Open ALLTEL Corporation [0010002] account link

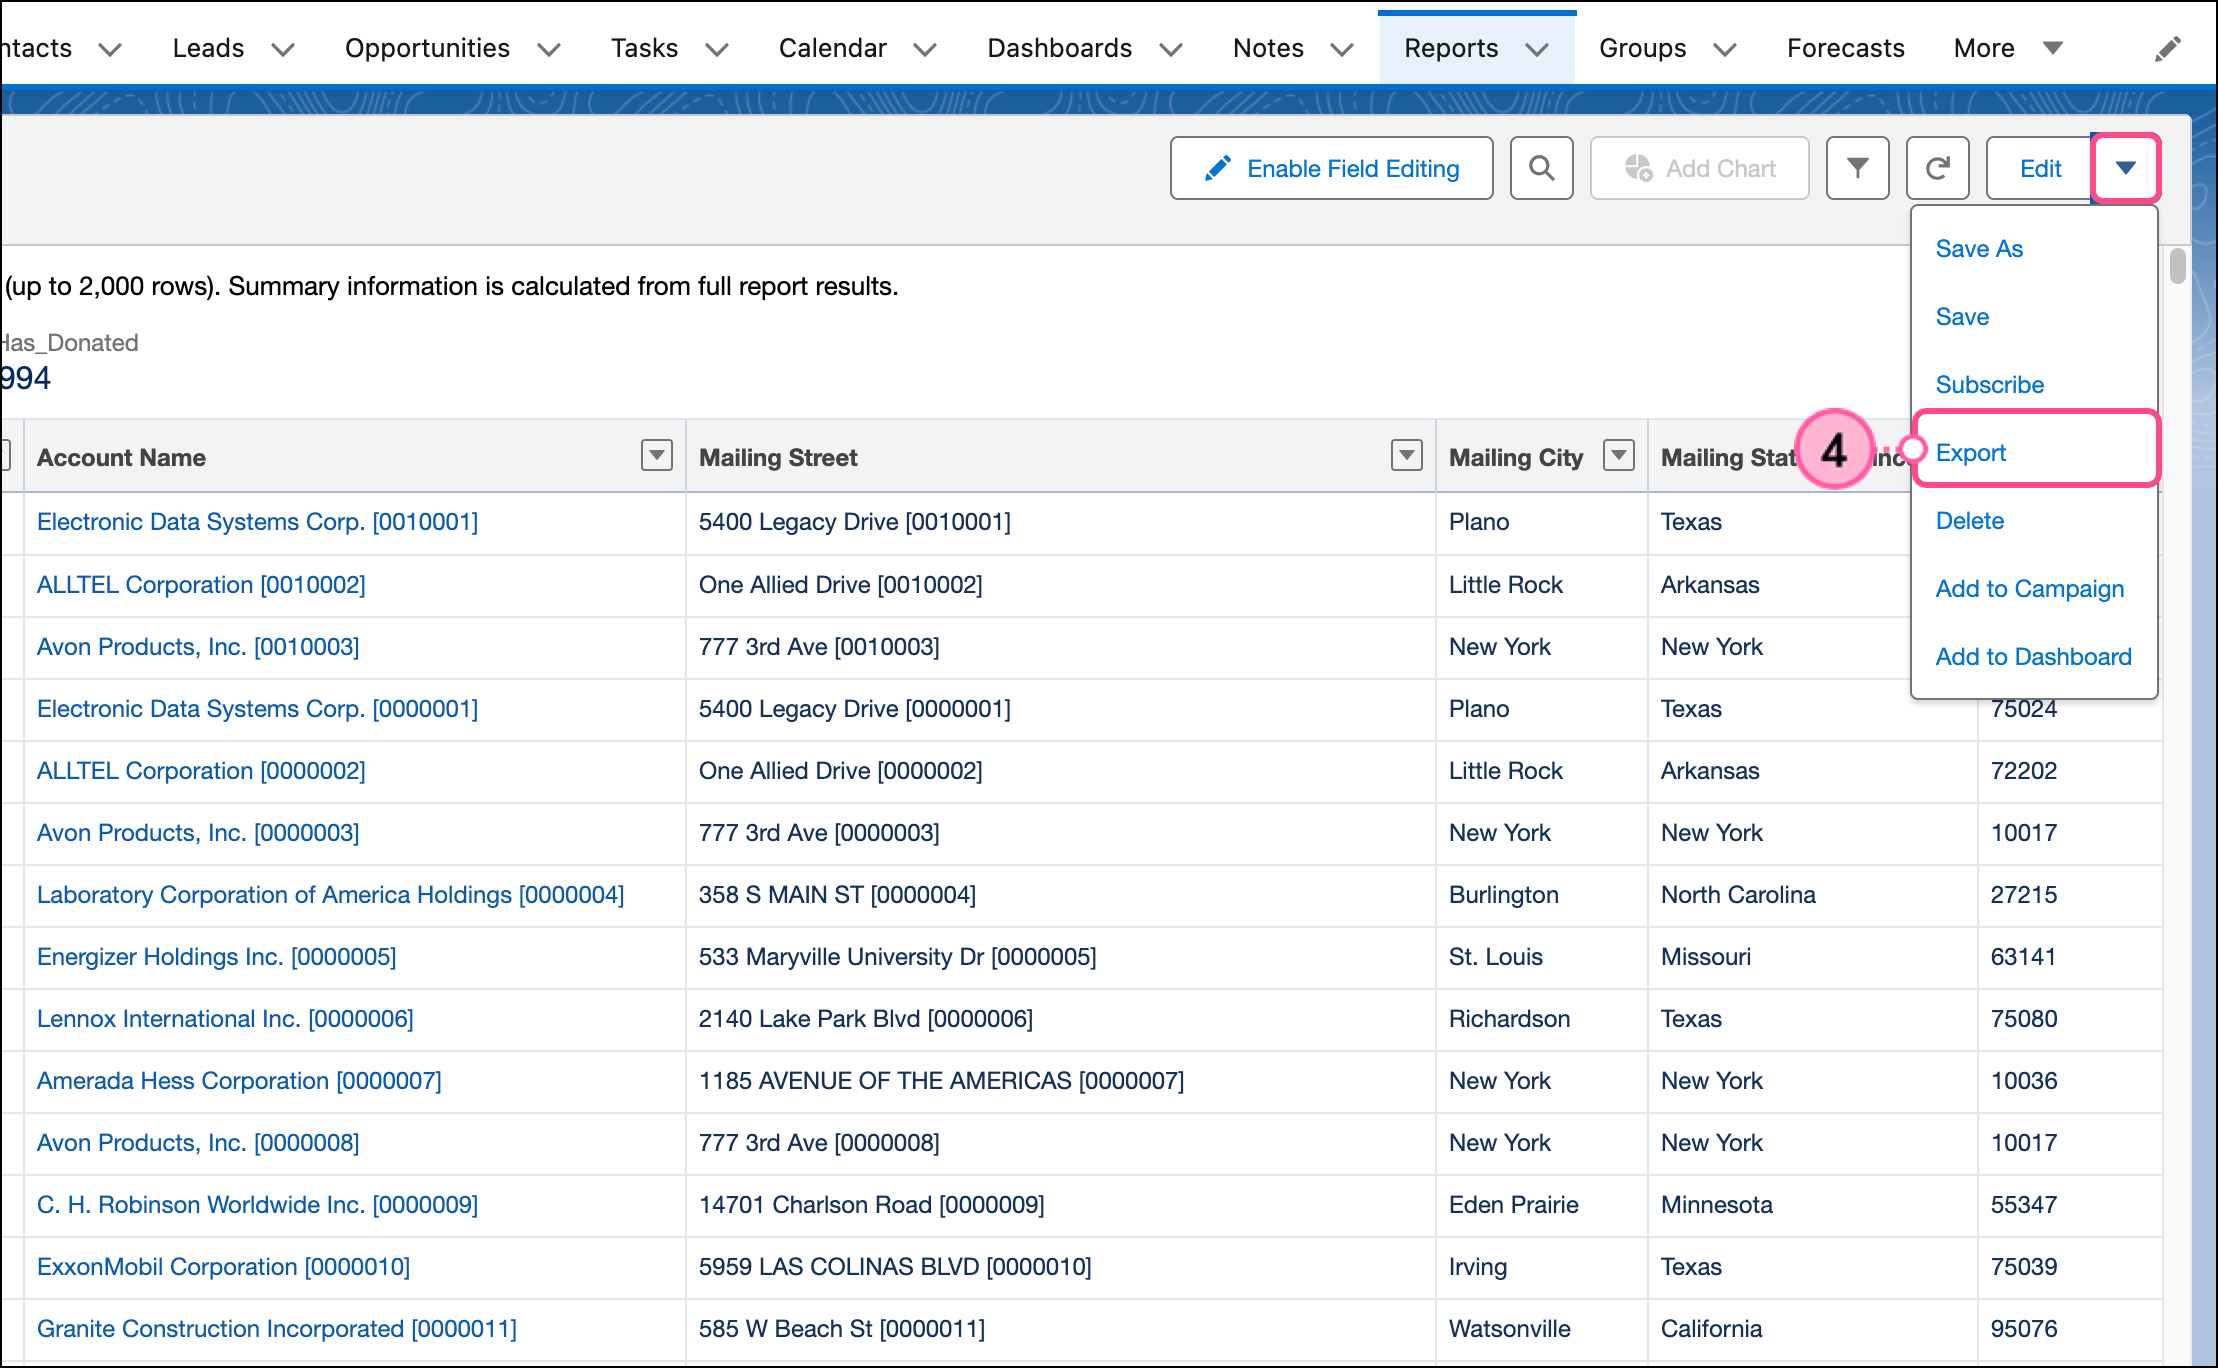(x=201, y=584)
